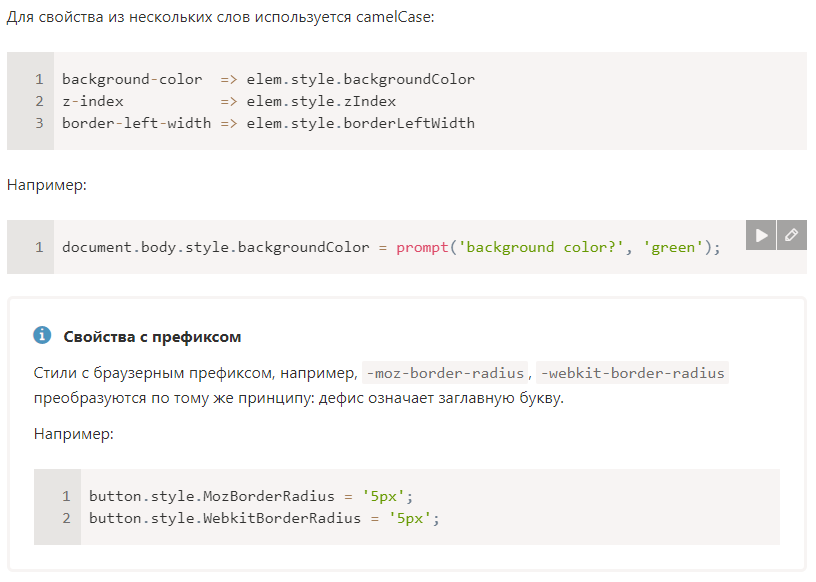The height and width of the screenshot is (582, 816).
Task: Click document.body.style.backgroundColor in the example
Action: [x=215, y=247]
